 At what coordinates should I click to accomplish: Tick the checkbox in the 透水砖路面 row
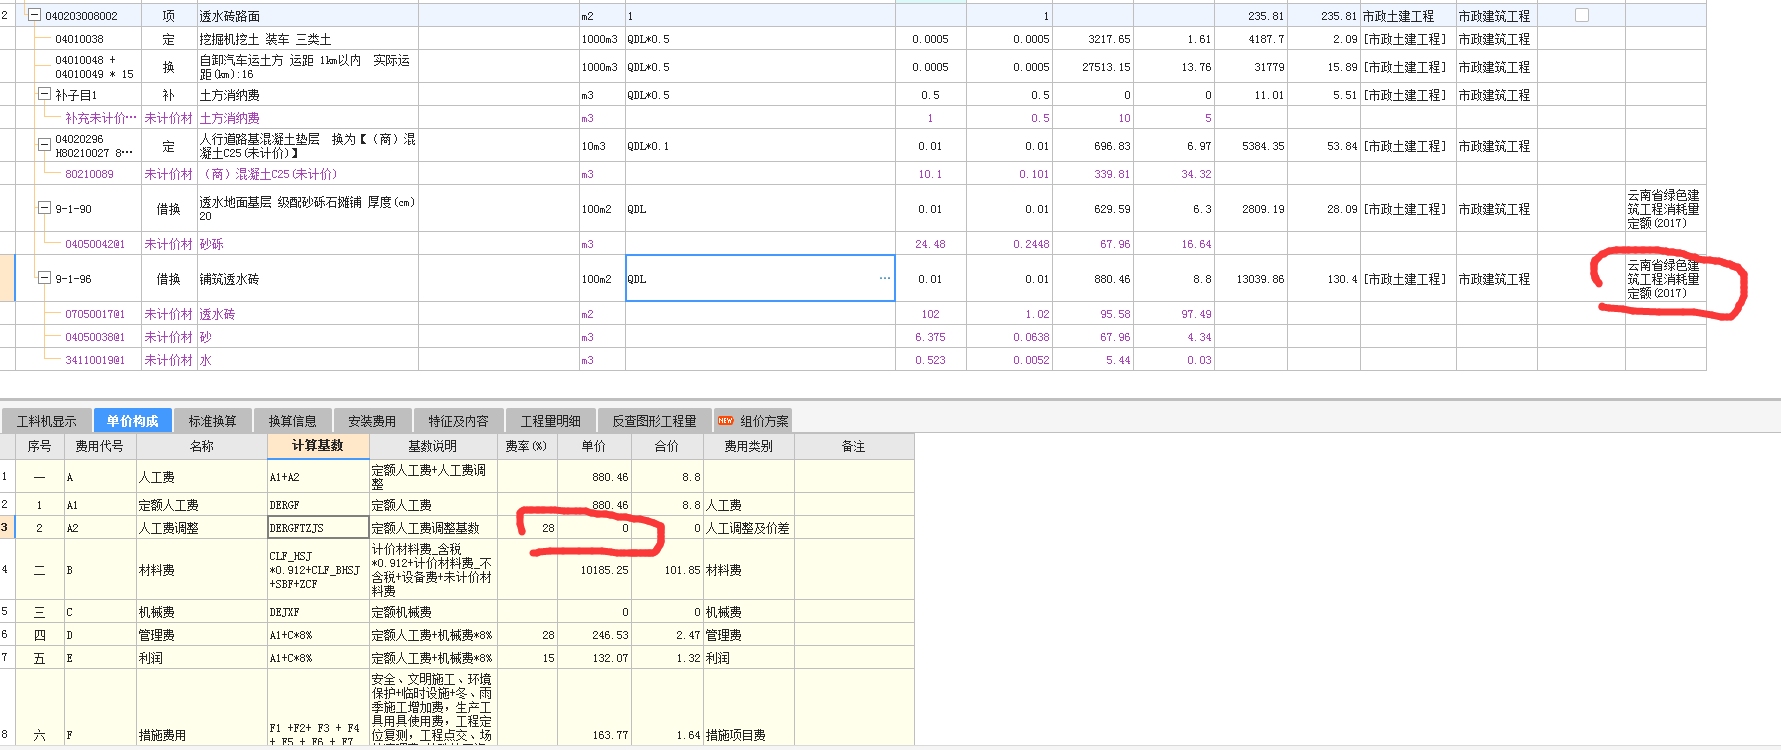click(x=1581, y=15)
